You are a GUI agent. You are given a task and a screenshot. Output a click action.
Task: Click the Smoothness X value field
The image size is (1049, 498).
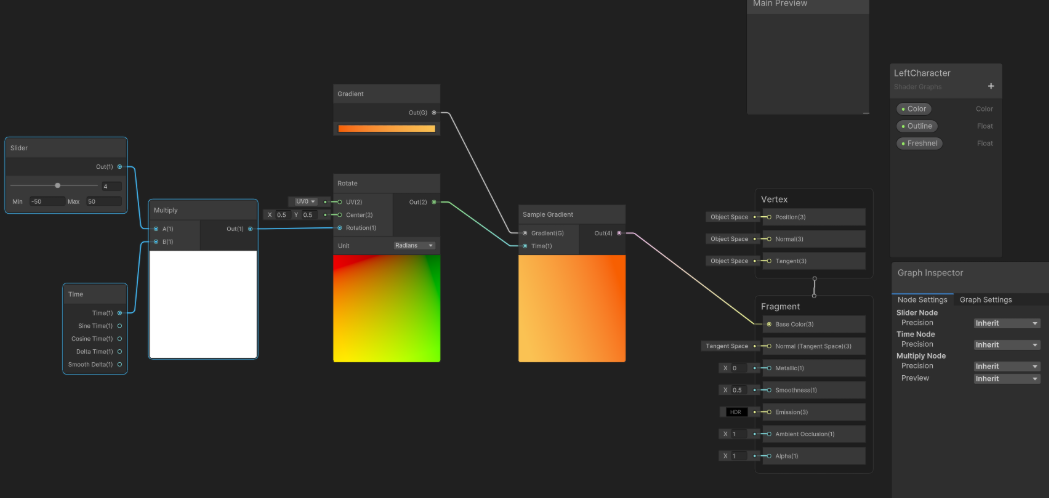(x=739, y=390)
